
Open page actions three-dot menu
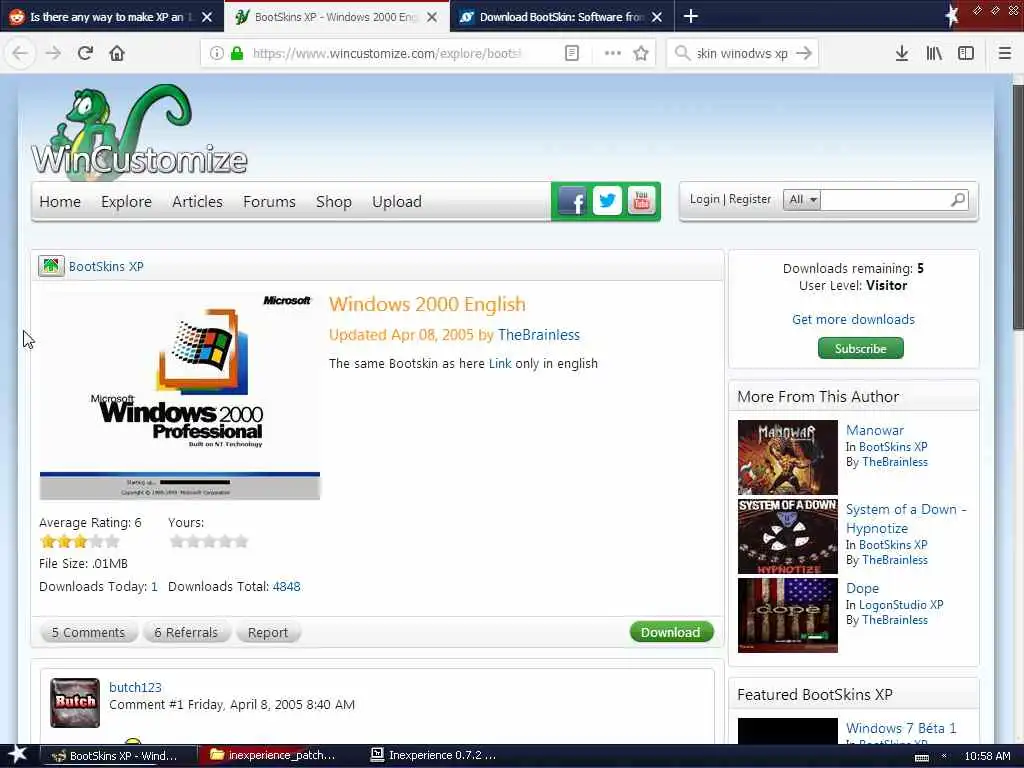coord(613,53)
